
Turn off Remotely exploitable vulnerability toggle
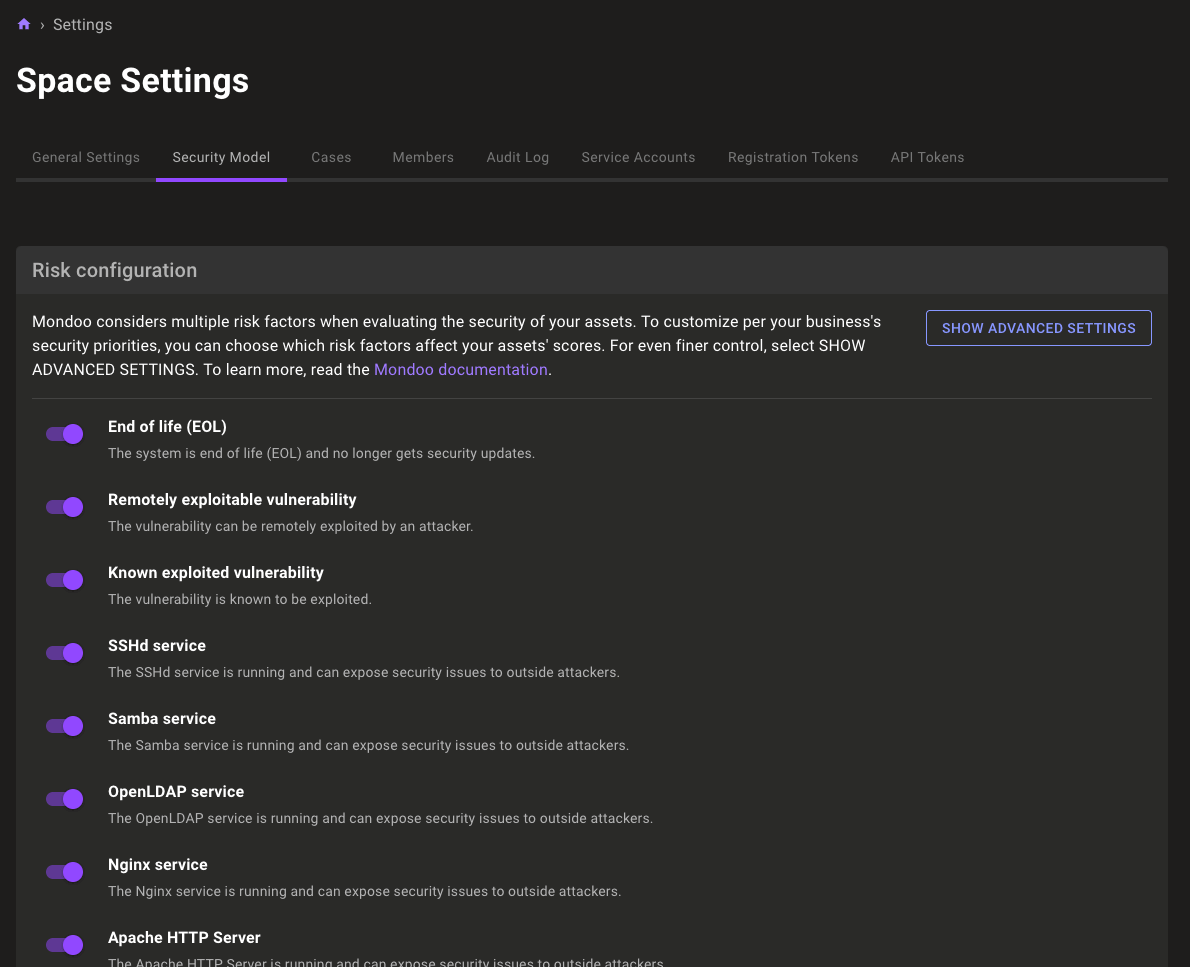click(x=65, y=507)
